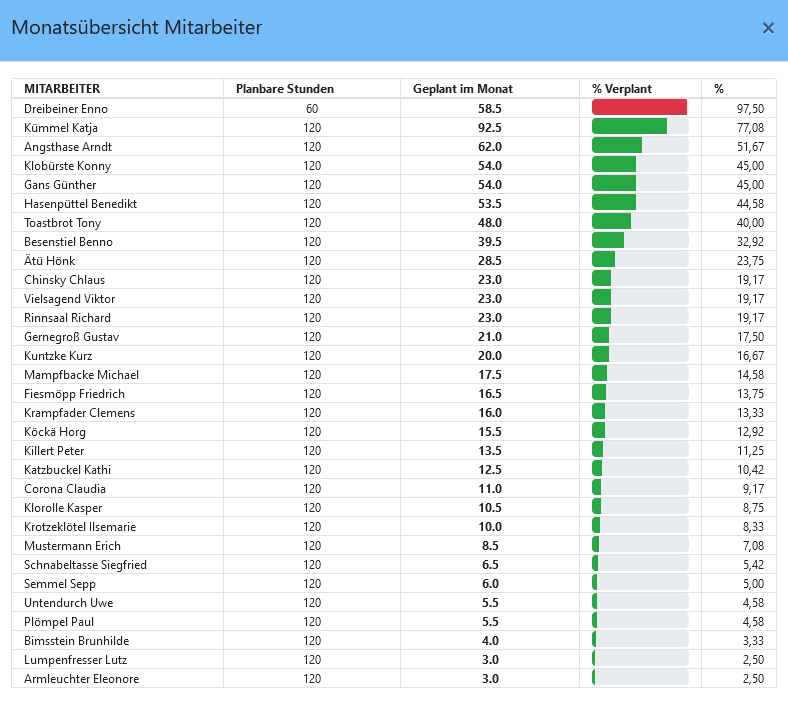Click planned hours value 39.5
Screen dimensions: 788x706
(x=489, y=242)
